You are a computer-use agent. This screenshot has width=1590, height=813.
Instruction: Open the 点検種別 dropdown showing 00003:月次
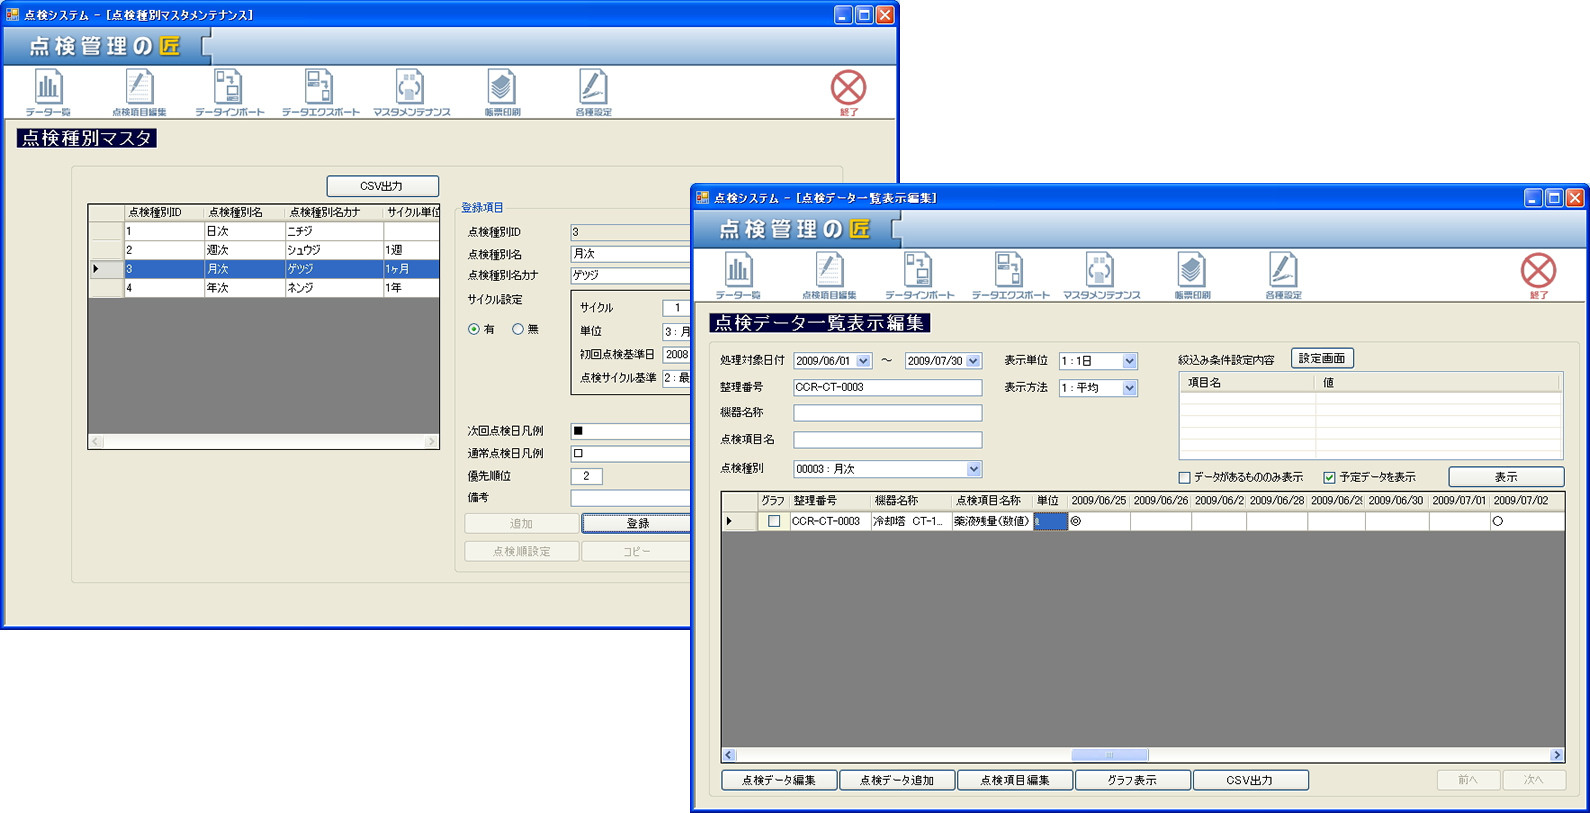pyautogui.click(x=973, y=469)
